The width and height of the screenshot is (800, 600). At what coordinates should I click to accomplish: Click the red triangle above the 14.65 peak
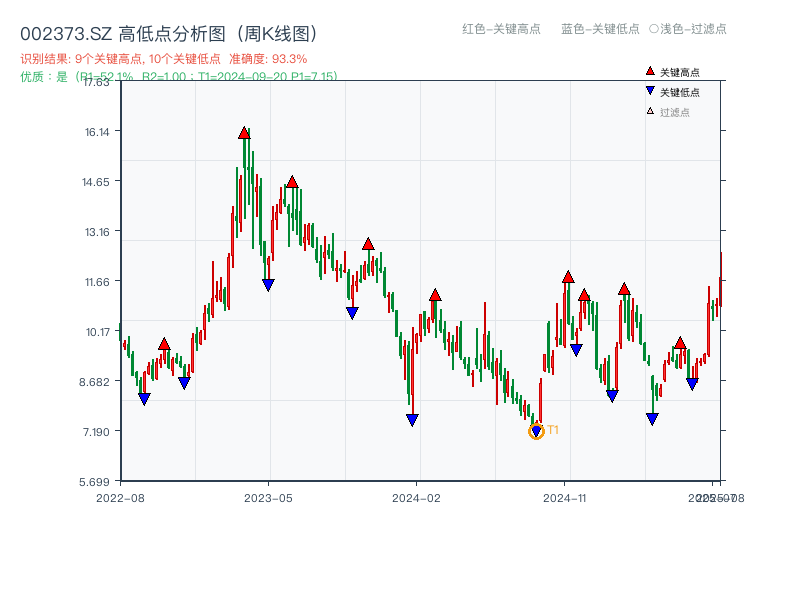click(x=291, y=183)
